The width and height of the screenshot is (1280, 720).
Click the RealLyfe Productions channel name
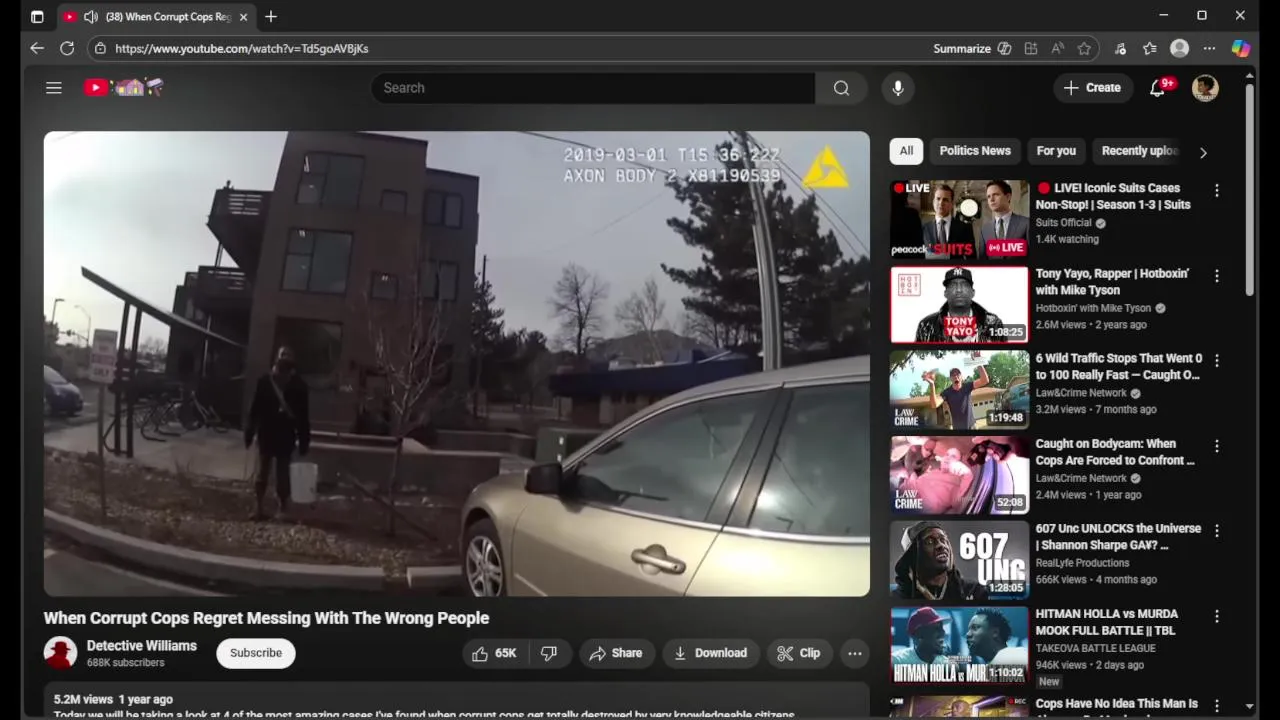[1082, 563]
